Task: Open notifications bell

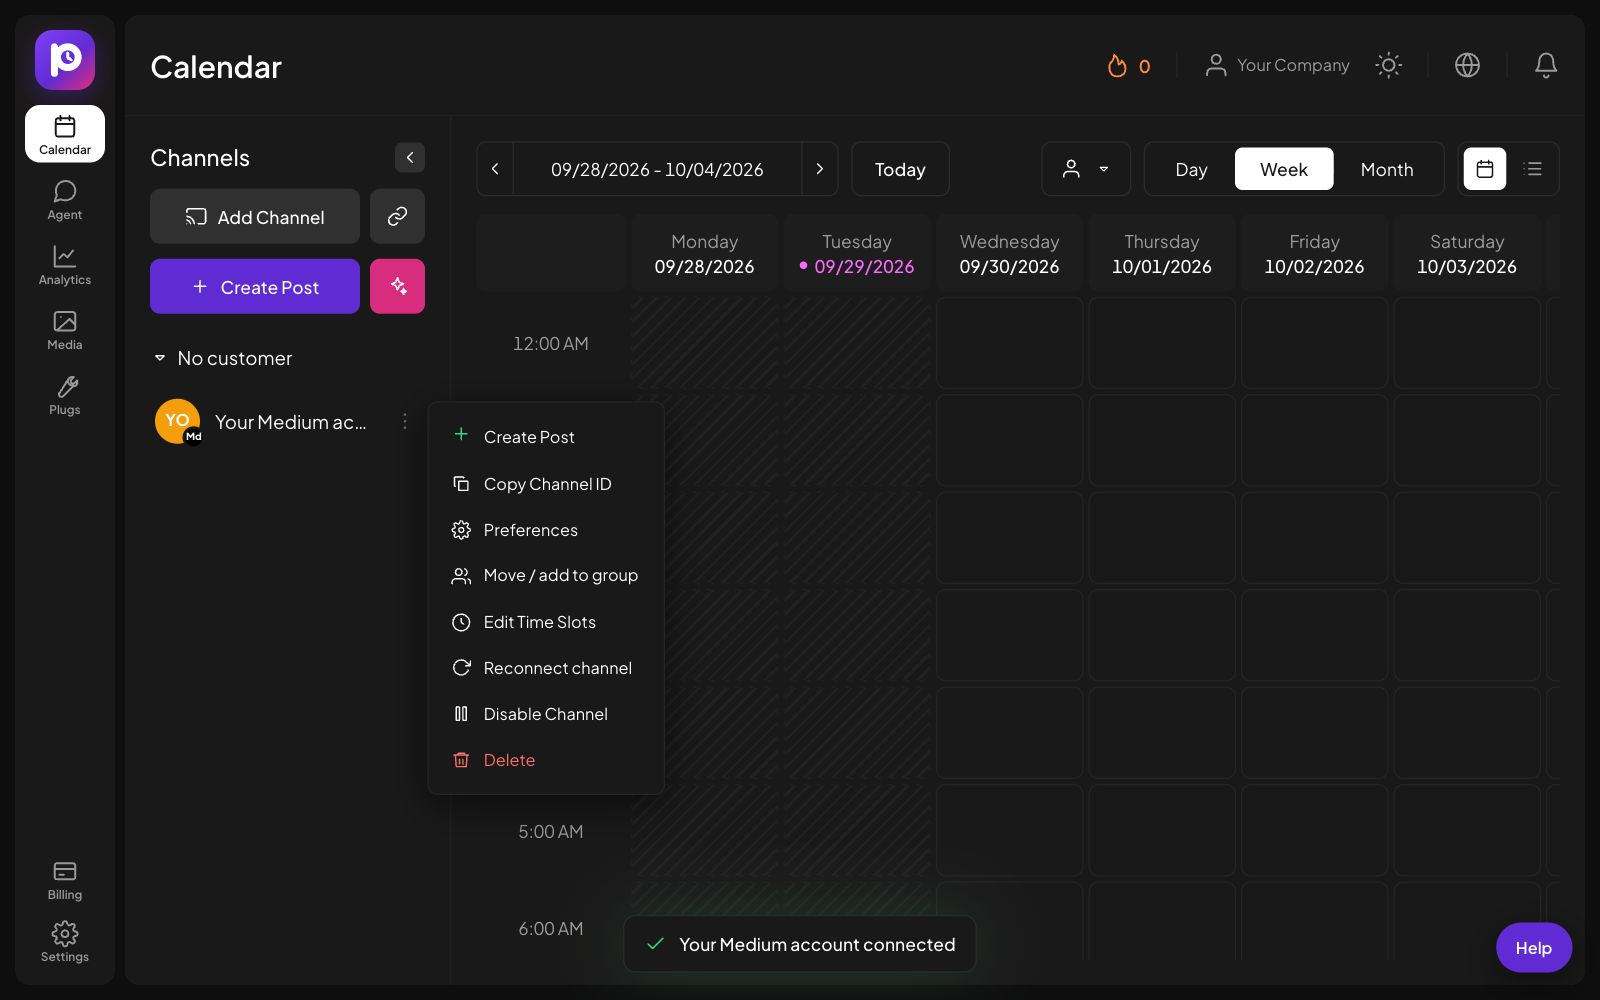Action: [1545, 65]
